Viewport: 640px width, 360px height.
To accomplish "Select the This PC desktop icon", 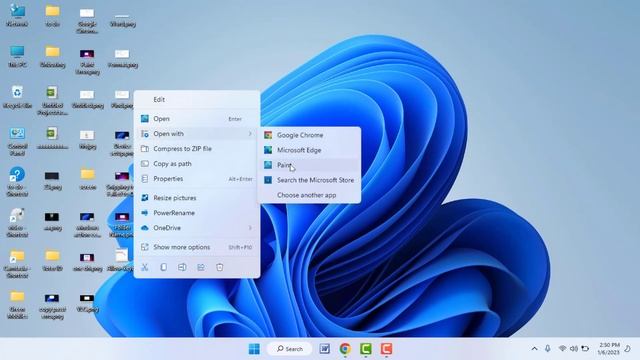I will pyautogui.click(x=17, y=56).
